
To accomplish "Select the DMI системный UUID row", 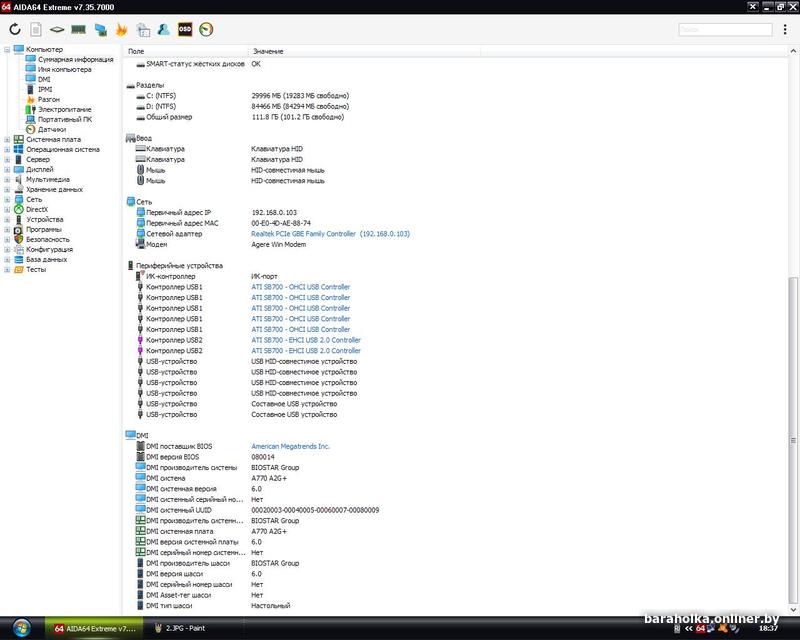I will tap(454, 510).
